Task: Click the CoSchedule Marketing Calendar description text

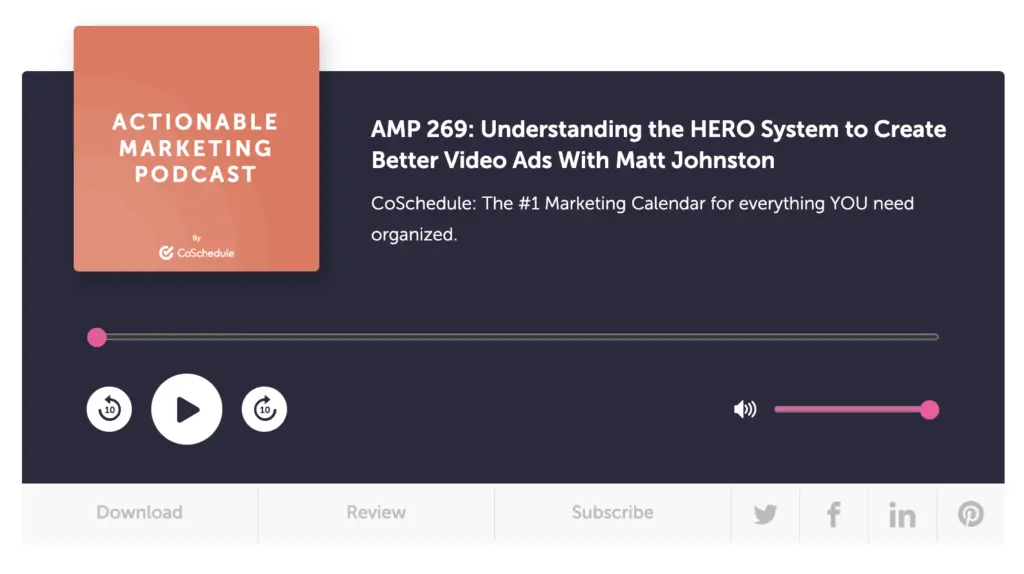Action: point(642,219)
